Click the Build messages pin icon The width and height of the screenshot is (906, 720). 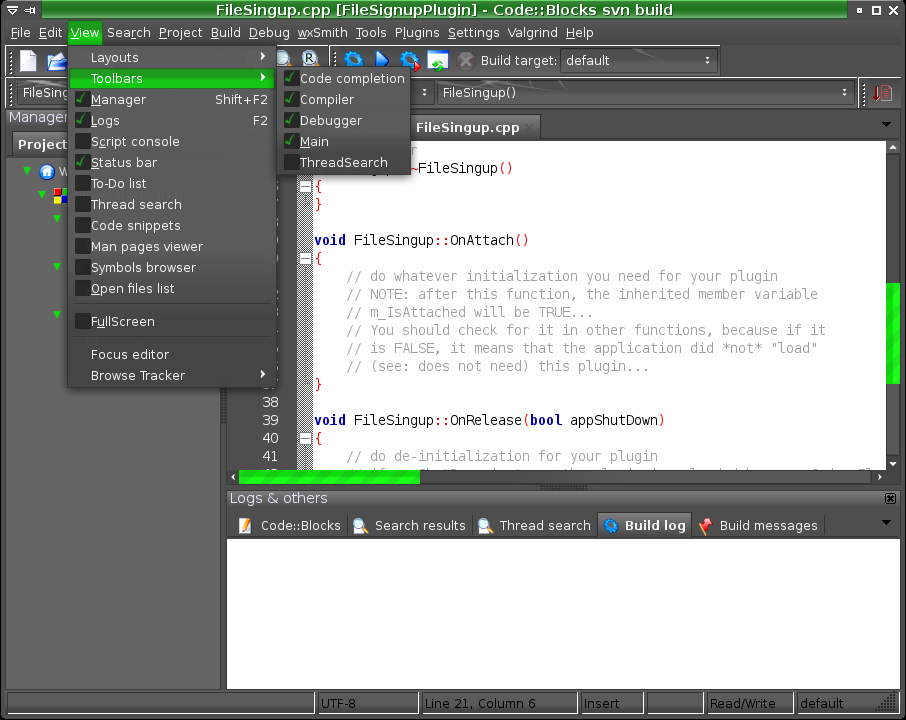706,526
